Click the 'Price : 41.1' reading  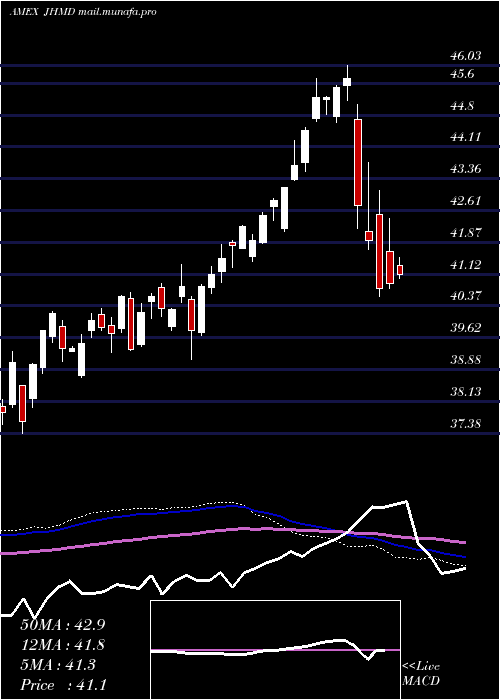click(63, 685)
